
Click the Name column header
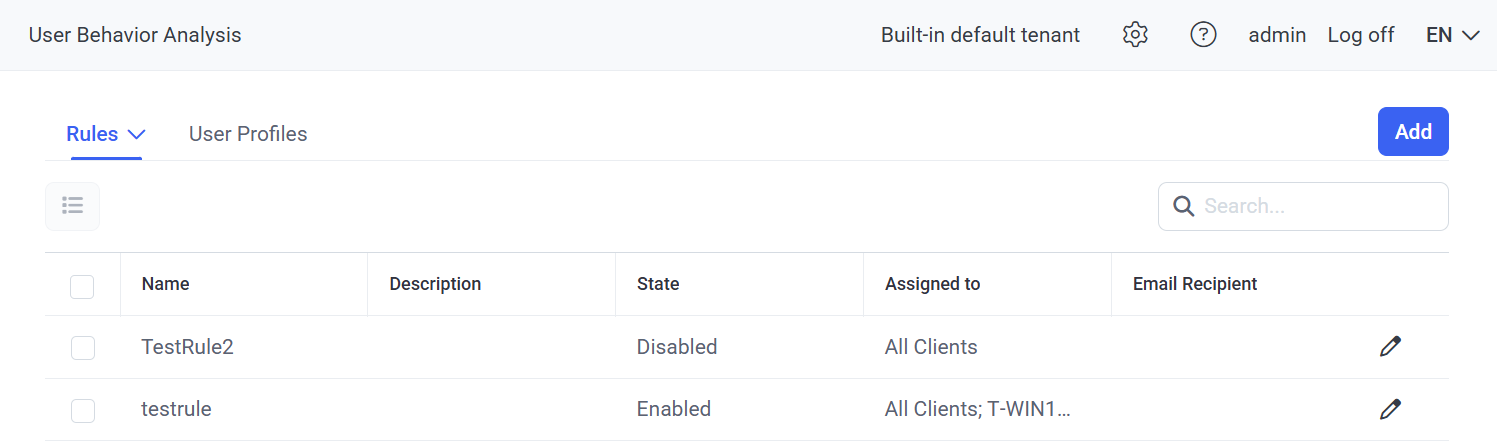pos(166,284)
